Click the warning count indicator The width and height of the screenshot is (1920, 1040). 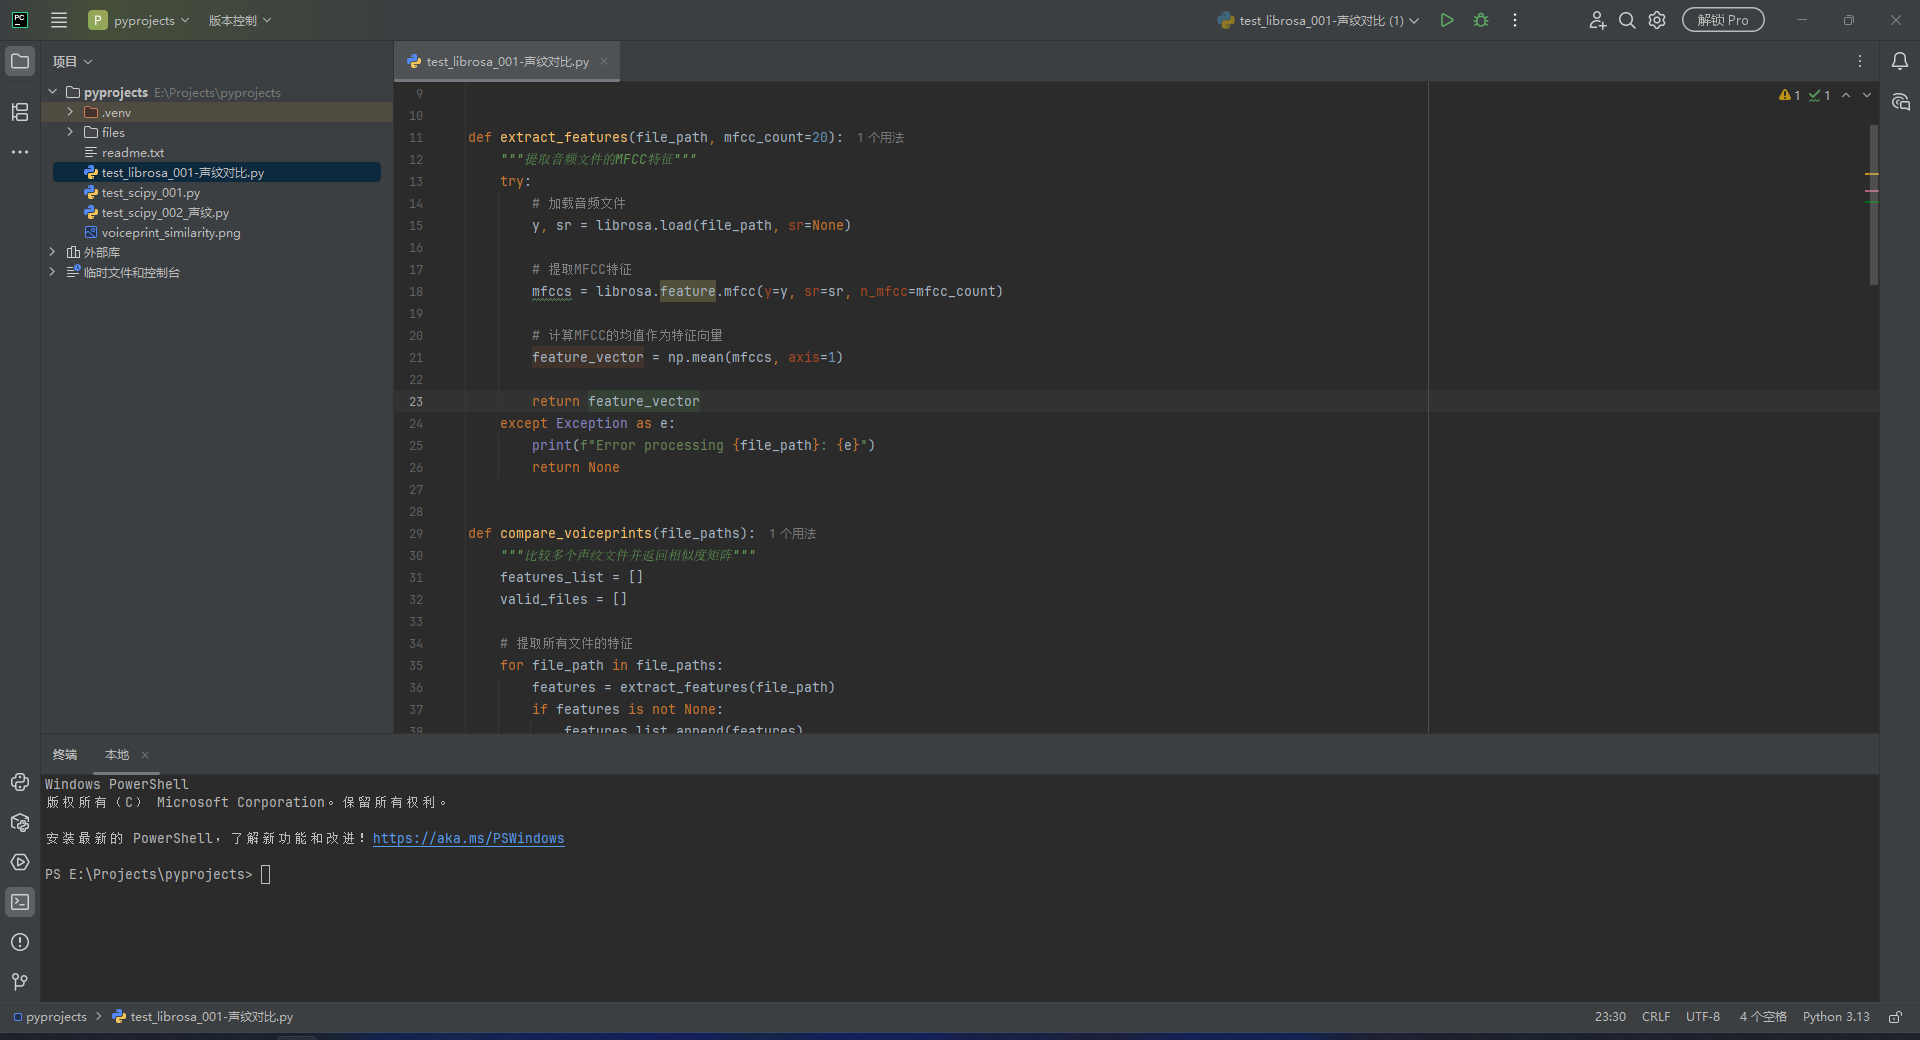pyautogui.click(x=1790, y=95)
